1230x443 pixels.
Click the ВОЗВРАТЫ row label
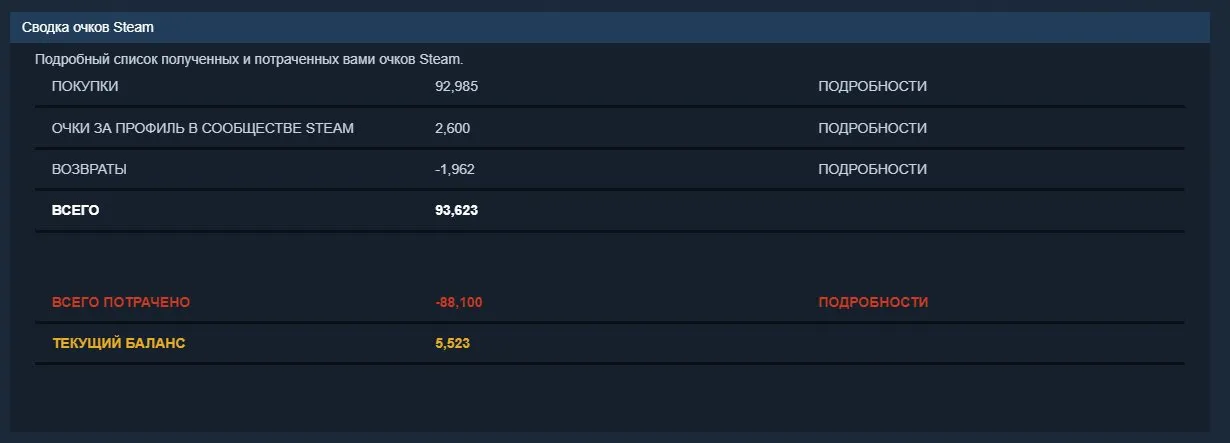click(x=89, y=169)
